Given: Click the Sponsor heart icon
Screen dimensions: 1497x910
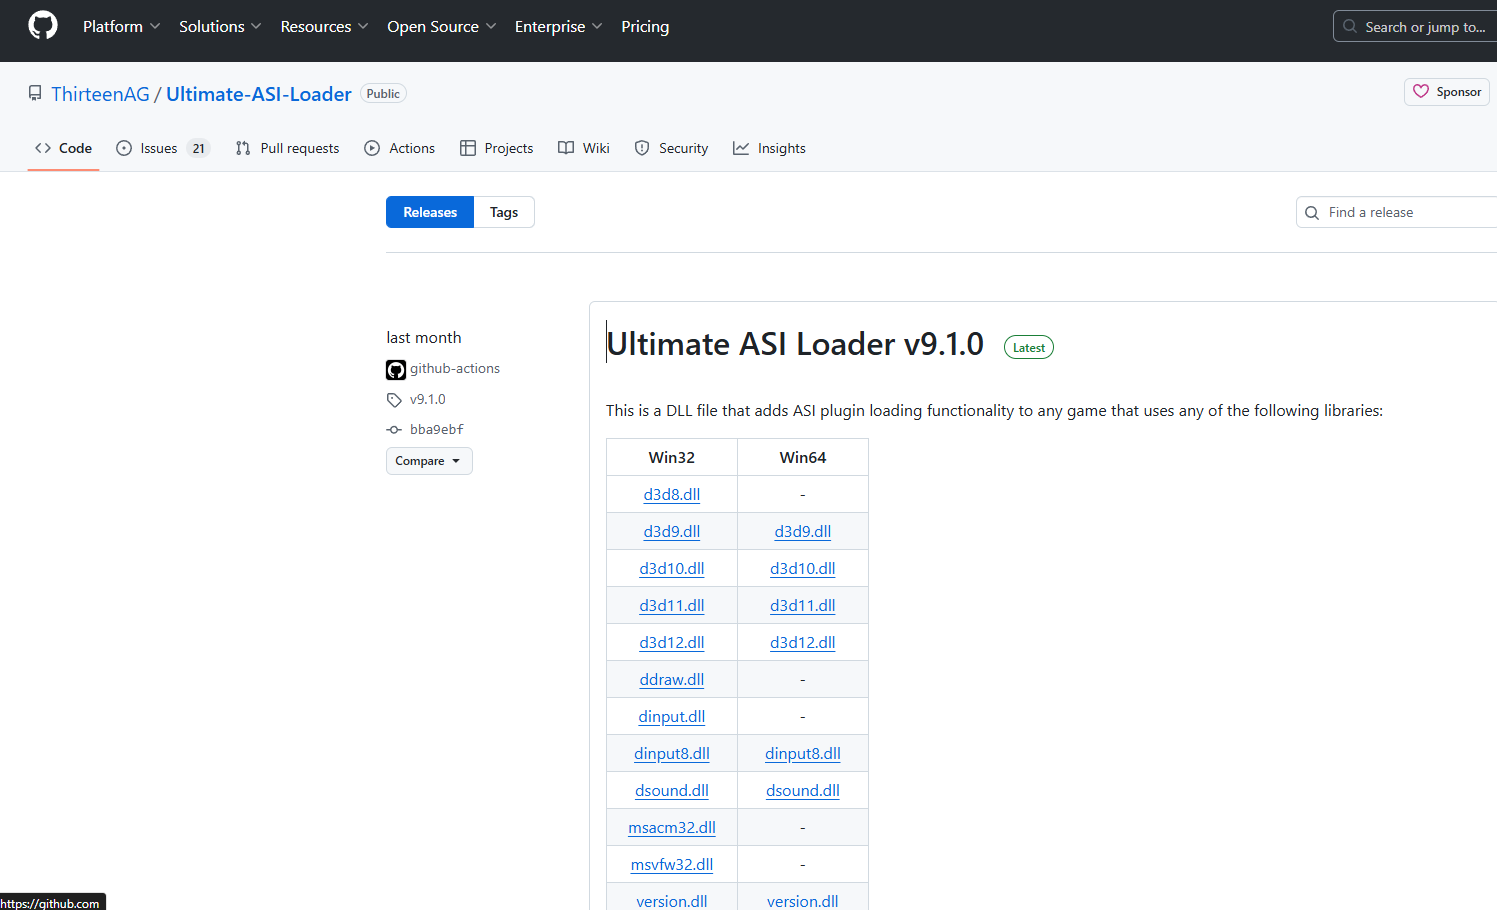Looking at the screenshot, I should pos(1420,92).
